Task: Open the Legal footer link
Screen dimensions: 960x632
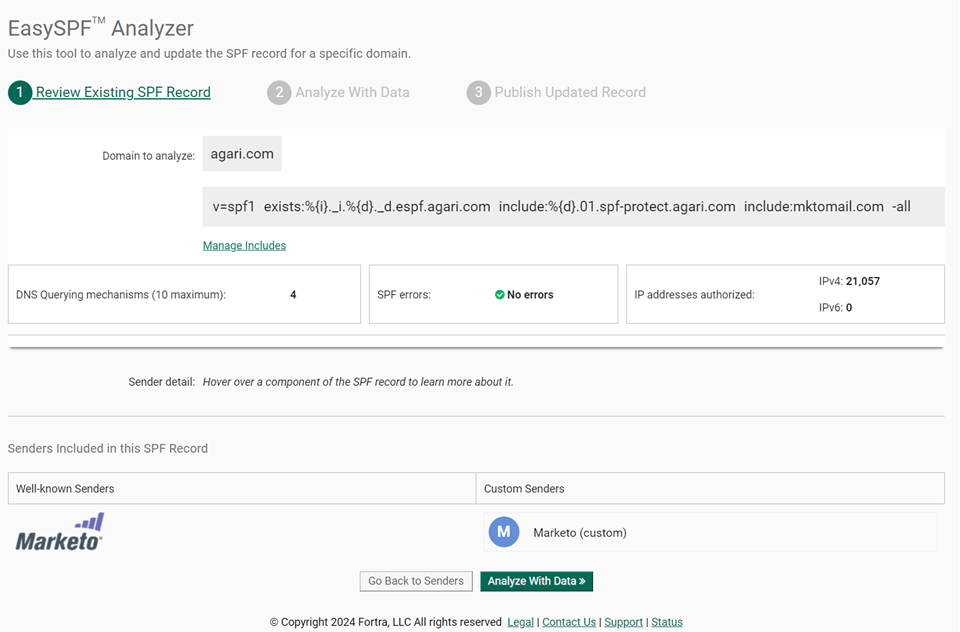Action: point(520,622)
